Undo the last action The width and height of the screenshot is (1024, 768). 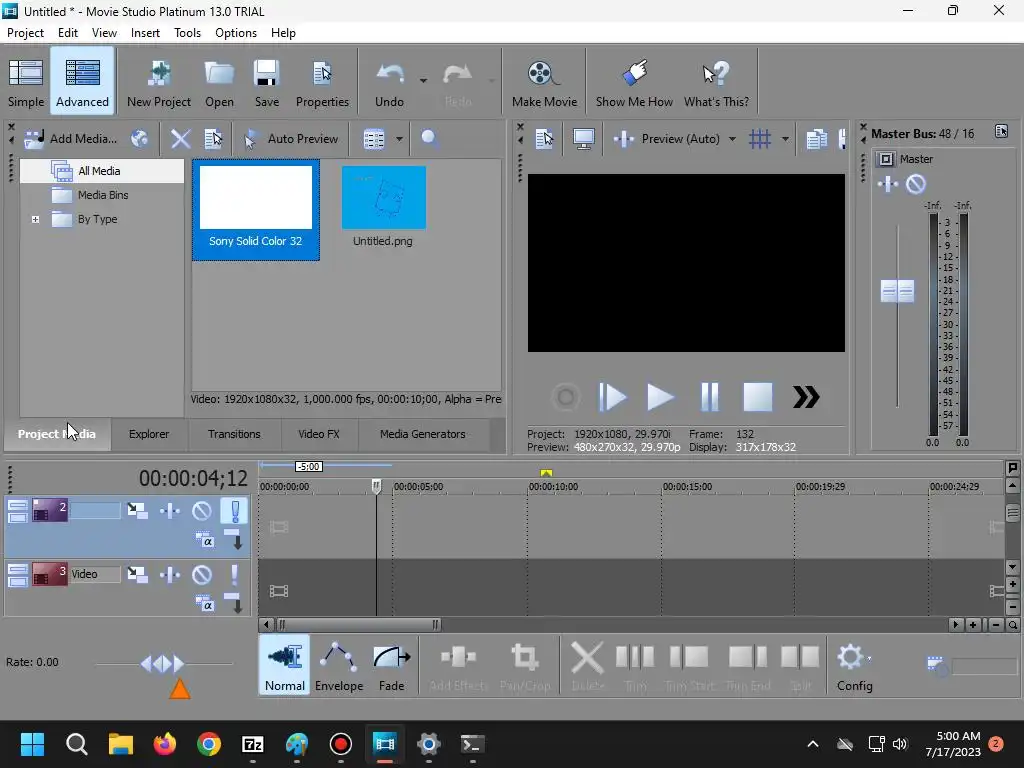point(389,83)
